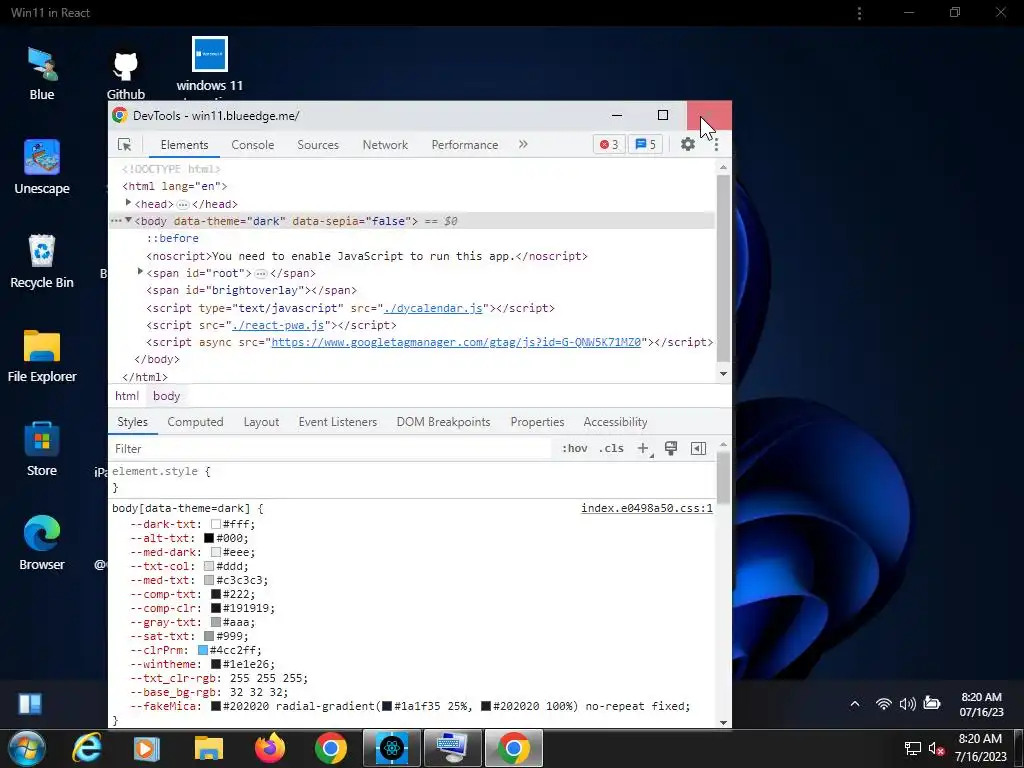Click the red errors counter showing 3
Image resolution: width=1024 pixels, height=768 pixels.
[x=609, y=144]
